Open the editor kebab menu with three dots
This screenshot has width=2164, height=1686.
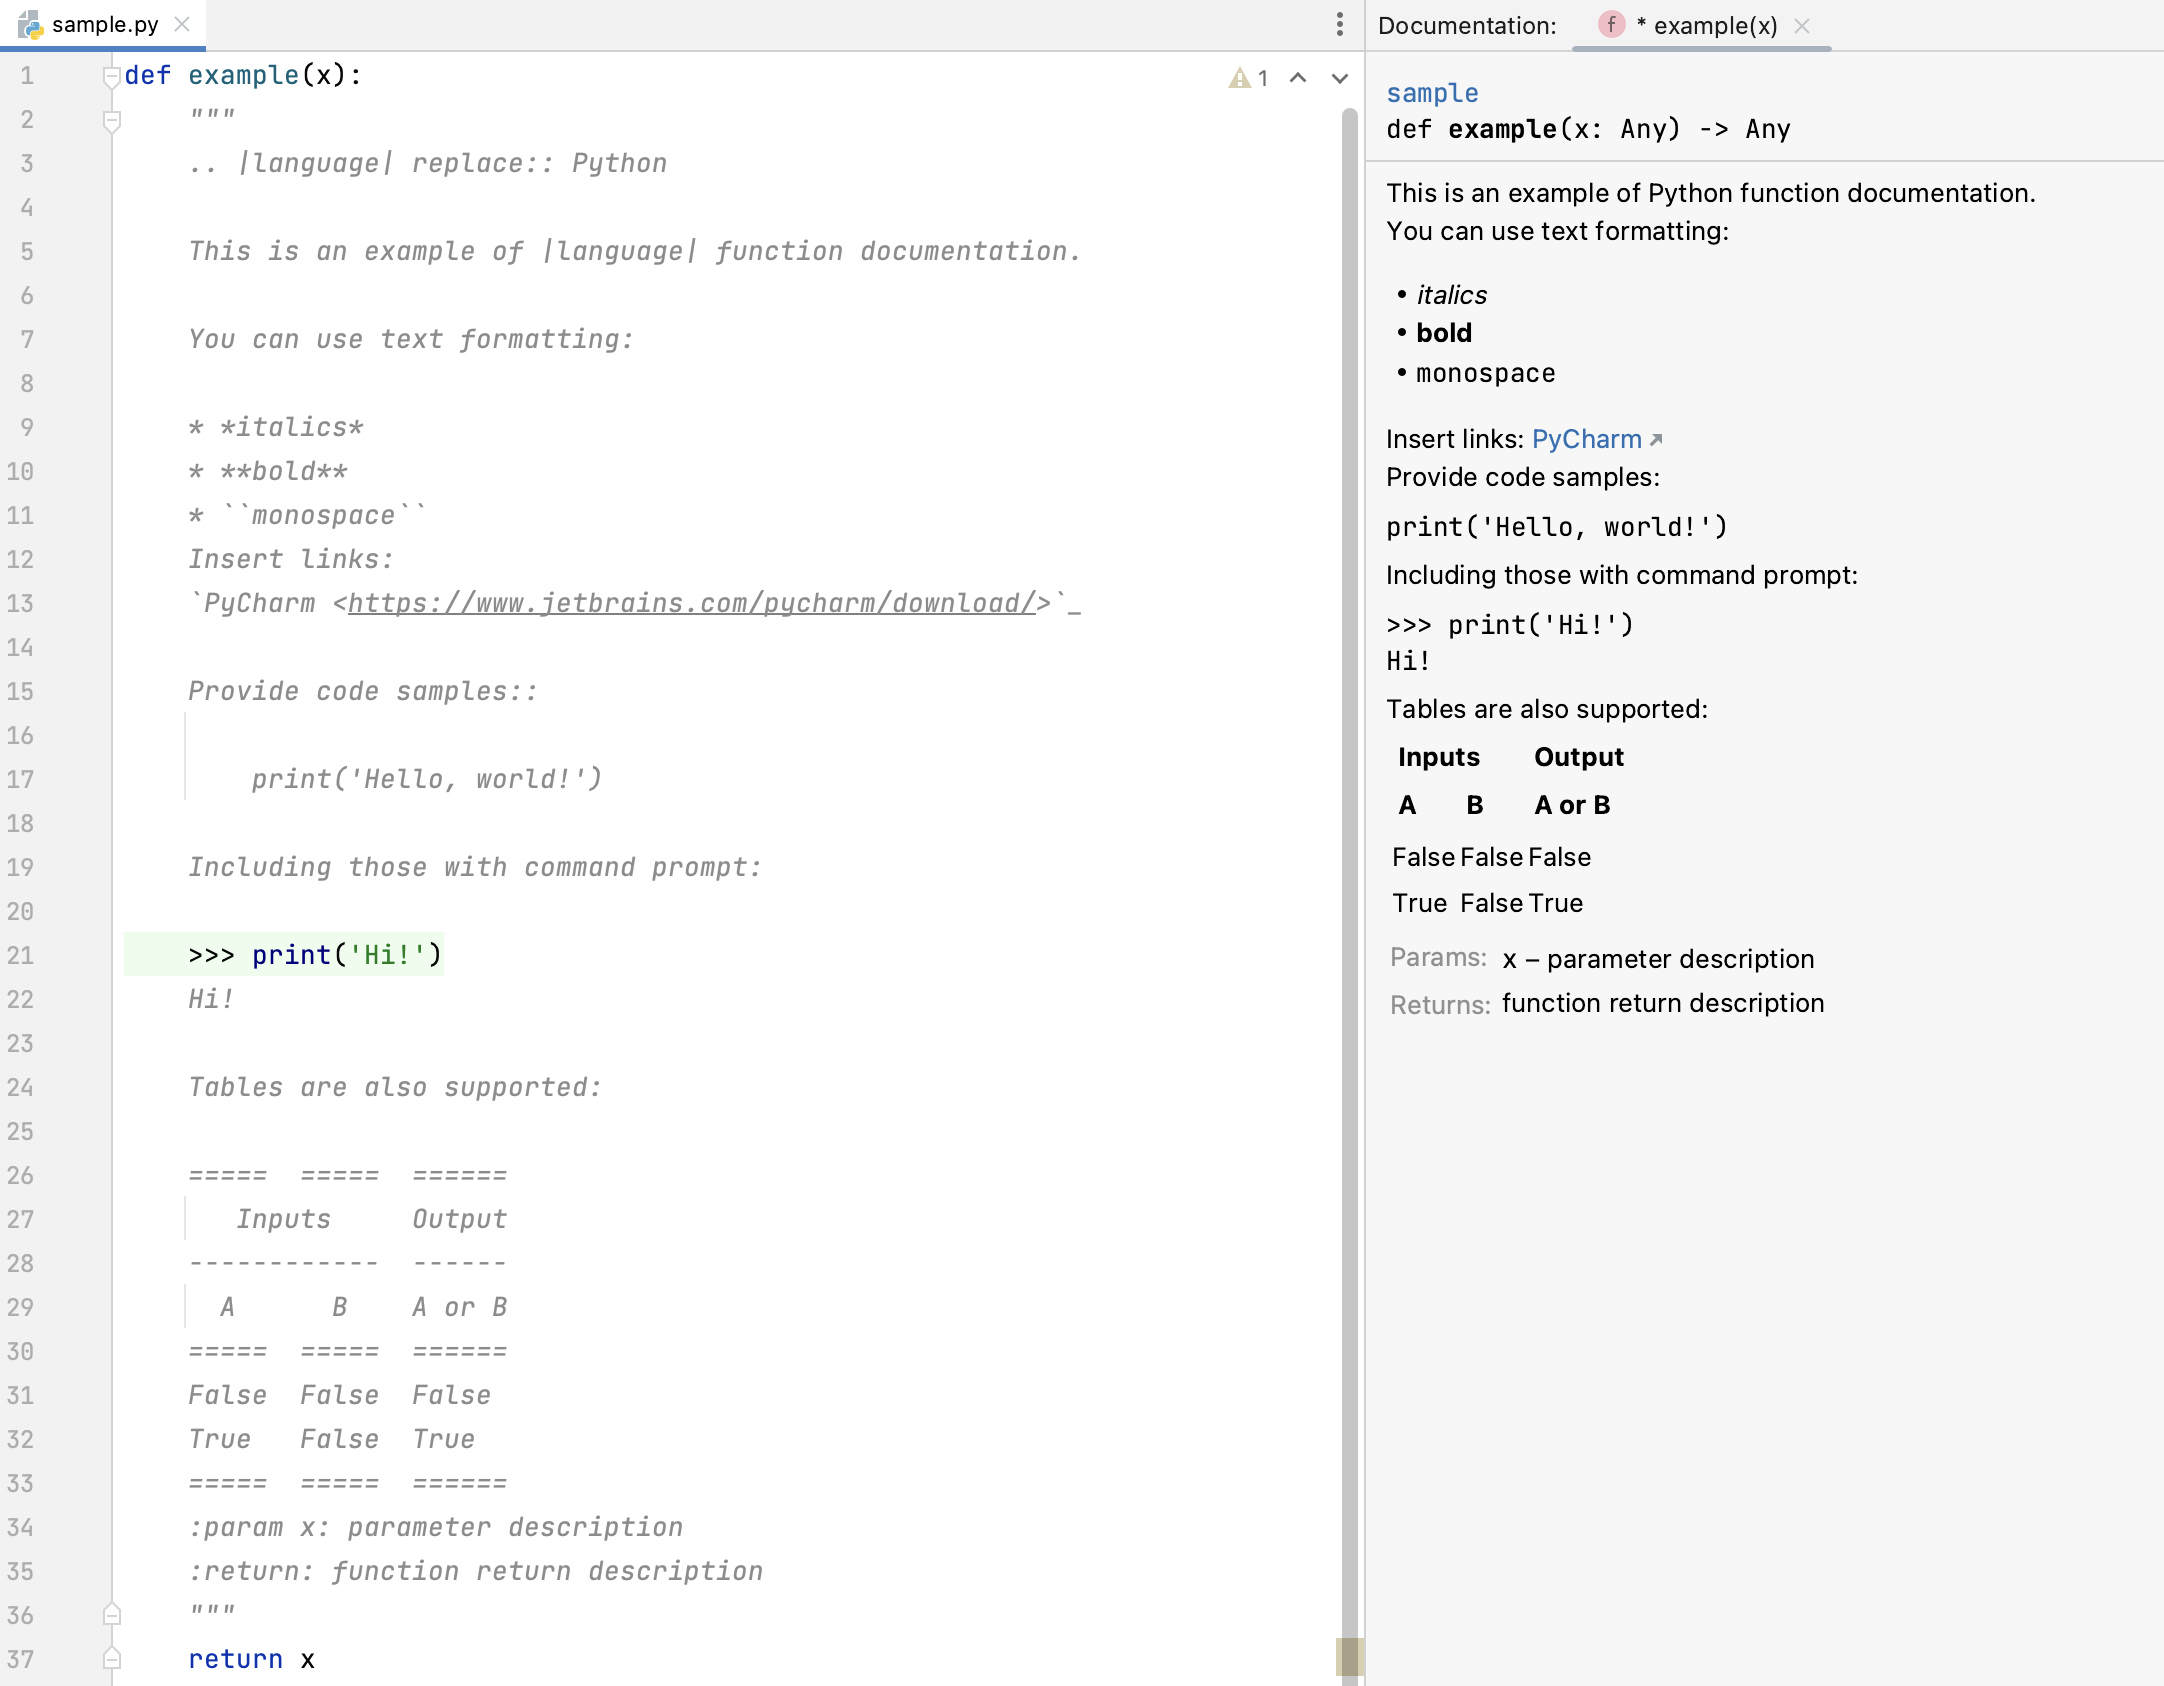(x=1339, y=25)
